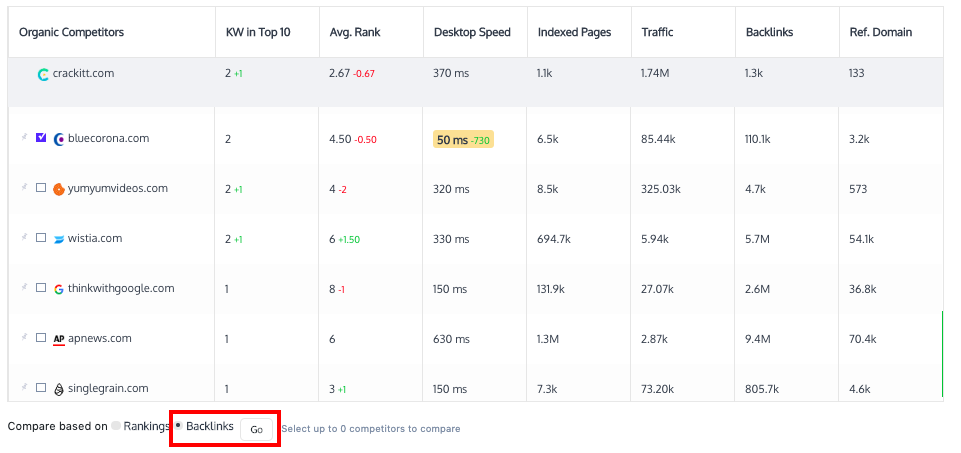Viewport: 961px width, 453px height.
Task: Click the 4.50 average rank for bluecorona.com
Action: (x=340, y=140)
